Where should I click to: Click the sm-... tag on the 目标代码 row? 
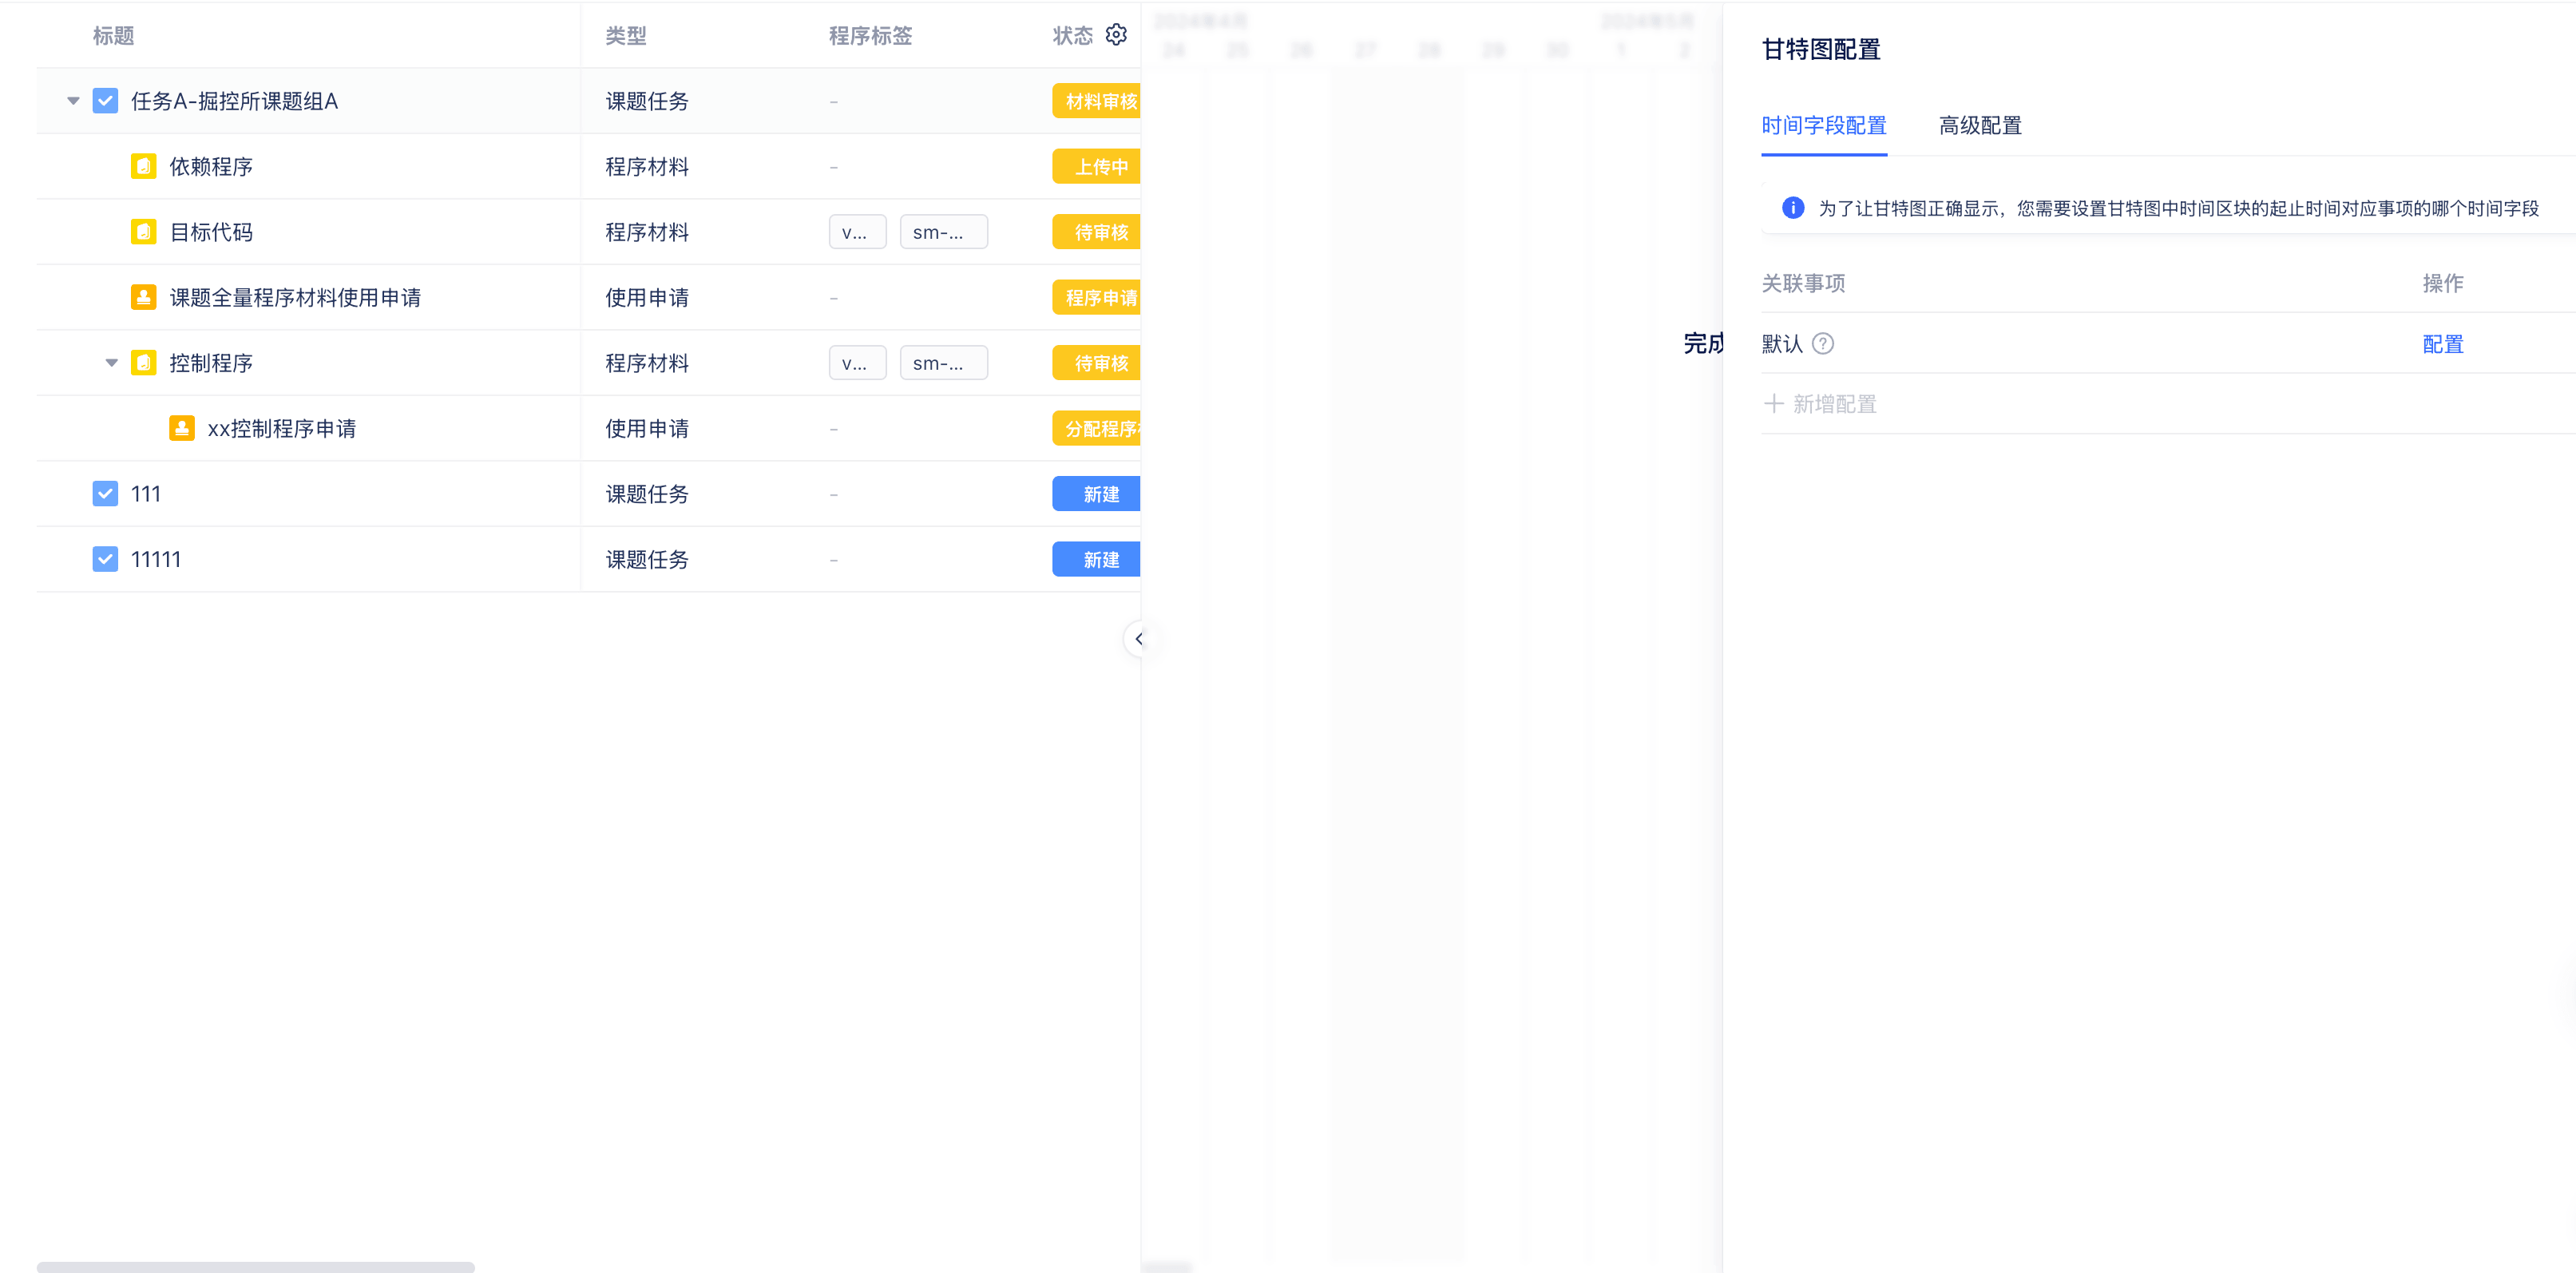click(942, 232)
